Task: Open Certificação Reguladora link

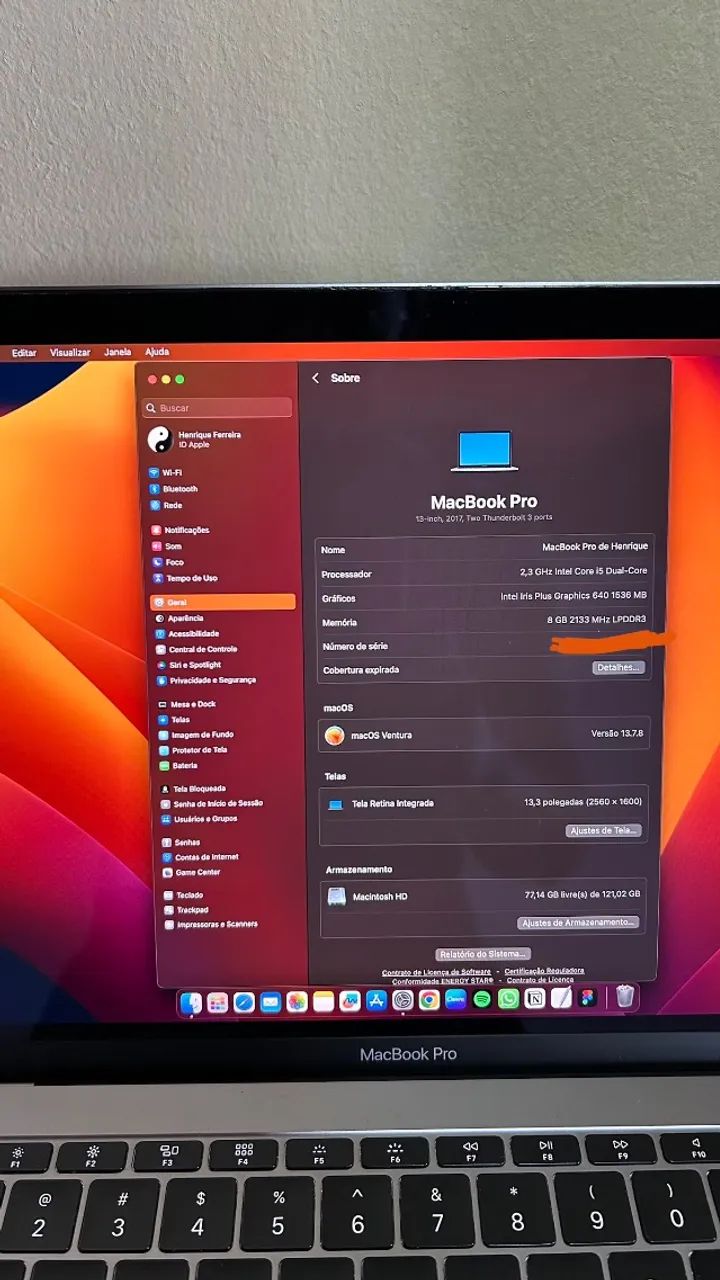Action: pos(544,971)
